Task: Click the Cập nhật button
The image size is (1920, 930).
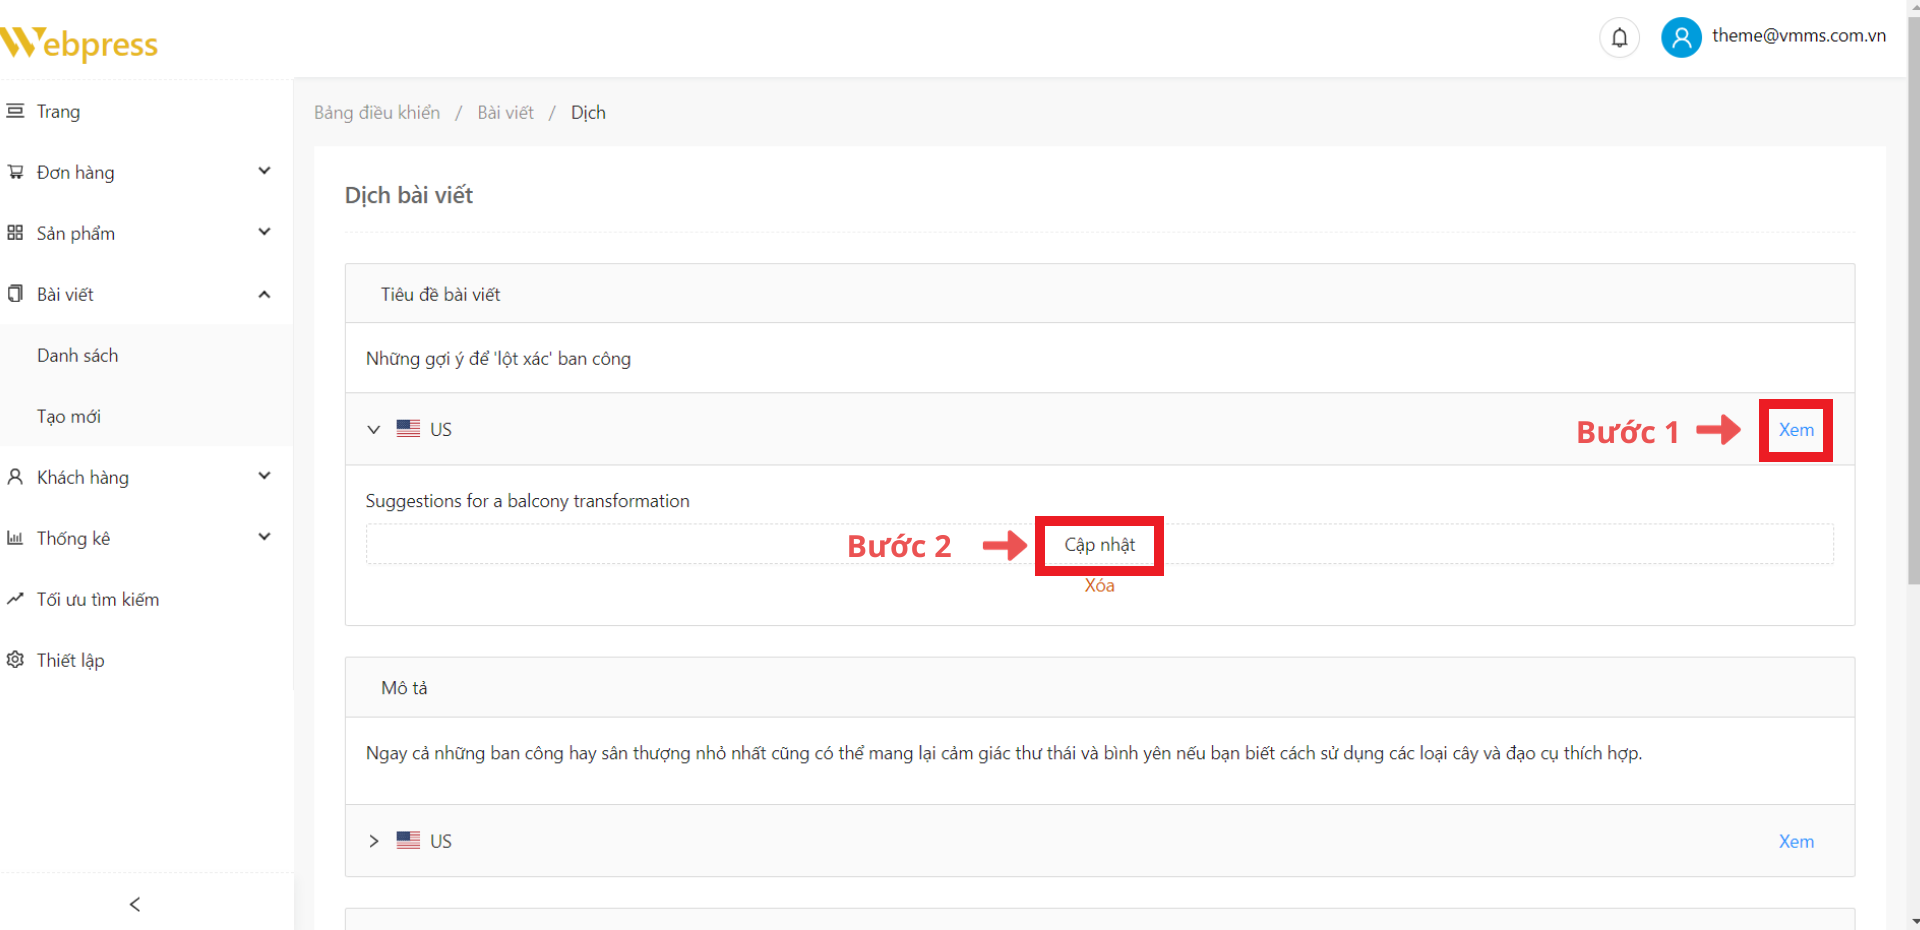Action: pyautogui.click(x=1099, y=545)
